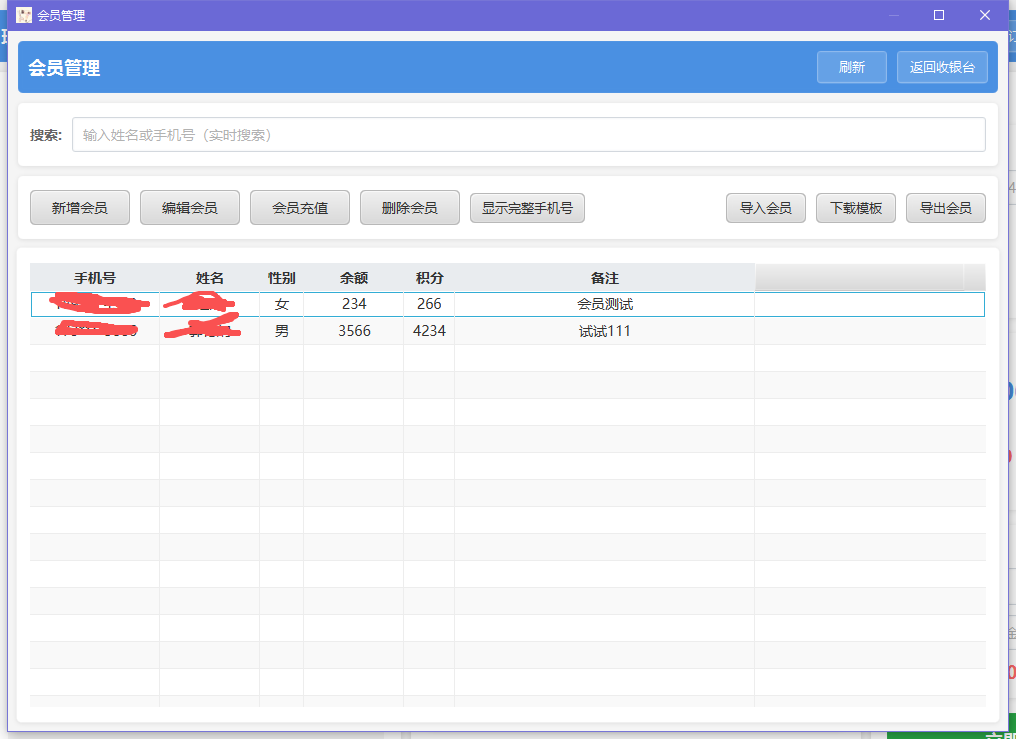Click 会员充值 to recharge member
Image resolution: width=1016 pixels, height=739 pixels.
click(300, 208)
